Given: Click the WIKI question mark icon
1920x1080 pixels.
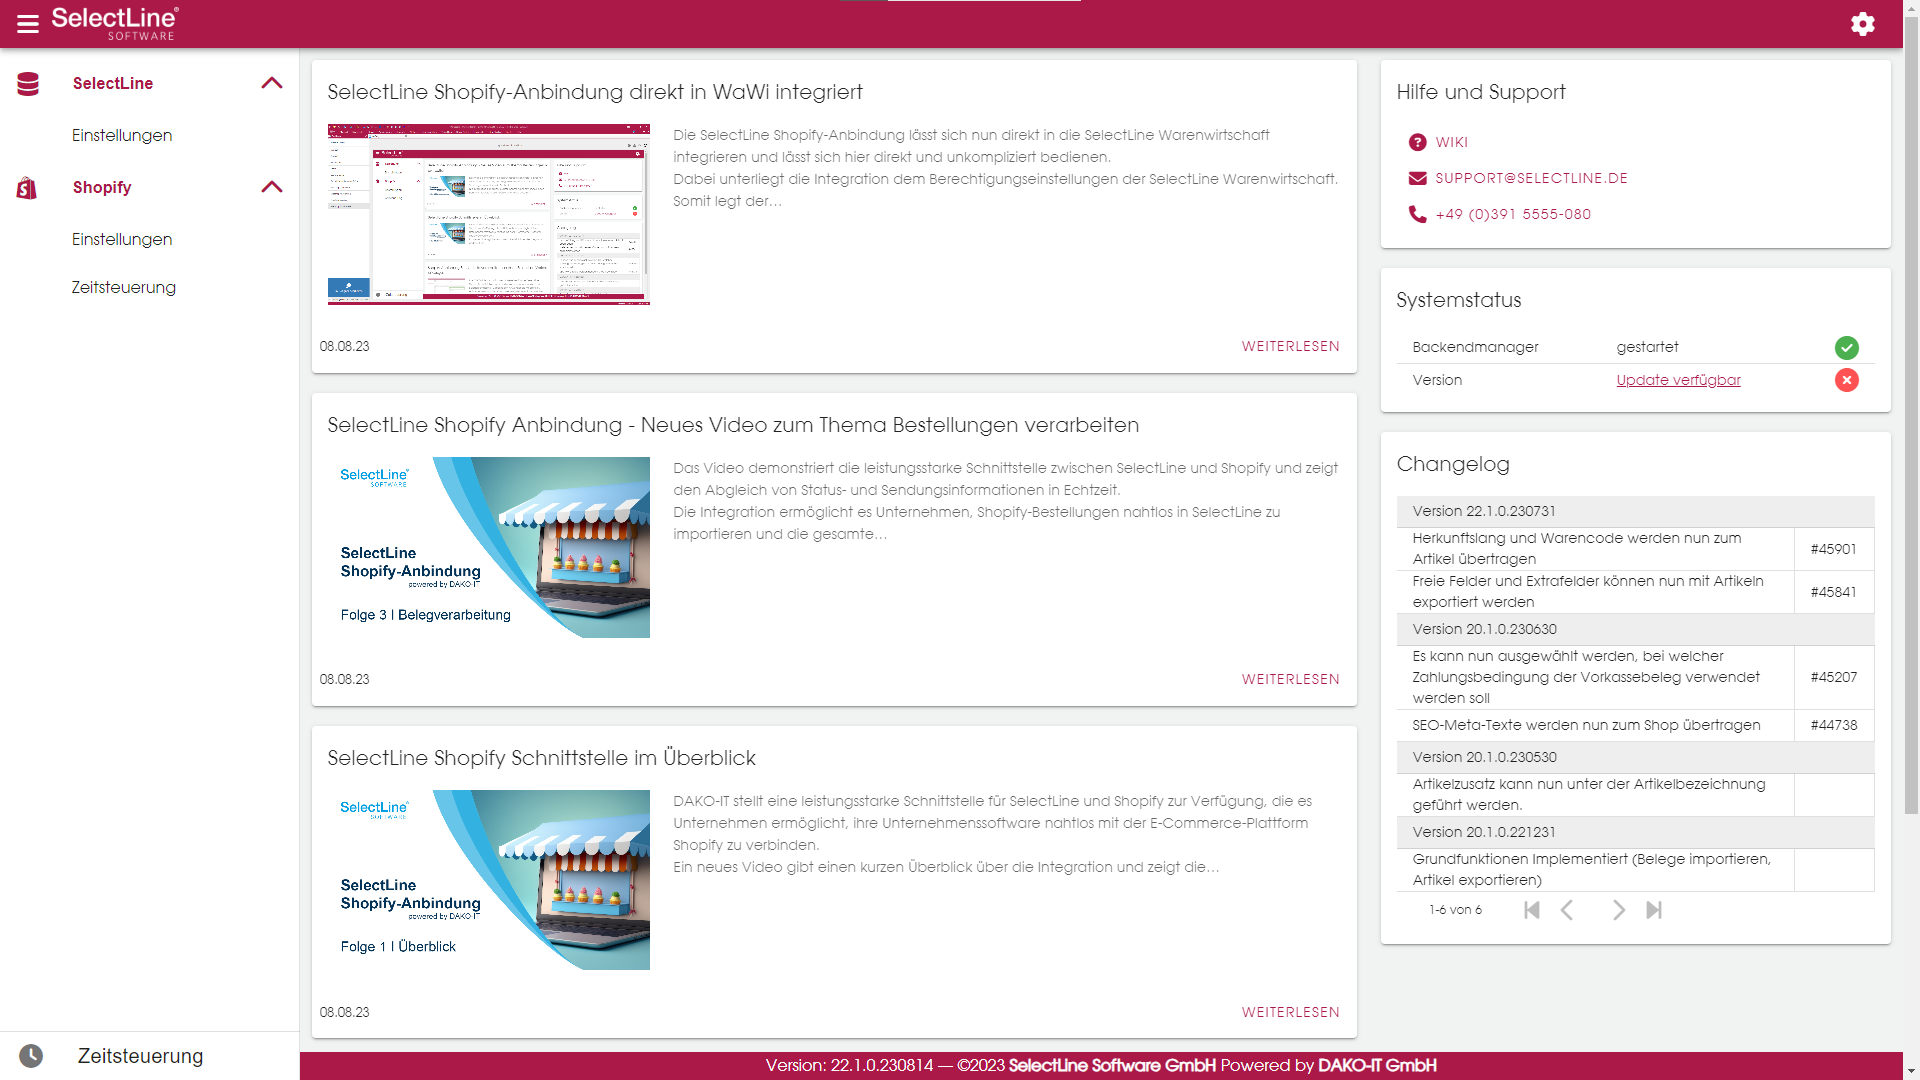Looking at the screenshot, I should pyautogui.click(x=1417, y=143).
